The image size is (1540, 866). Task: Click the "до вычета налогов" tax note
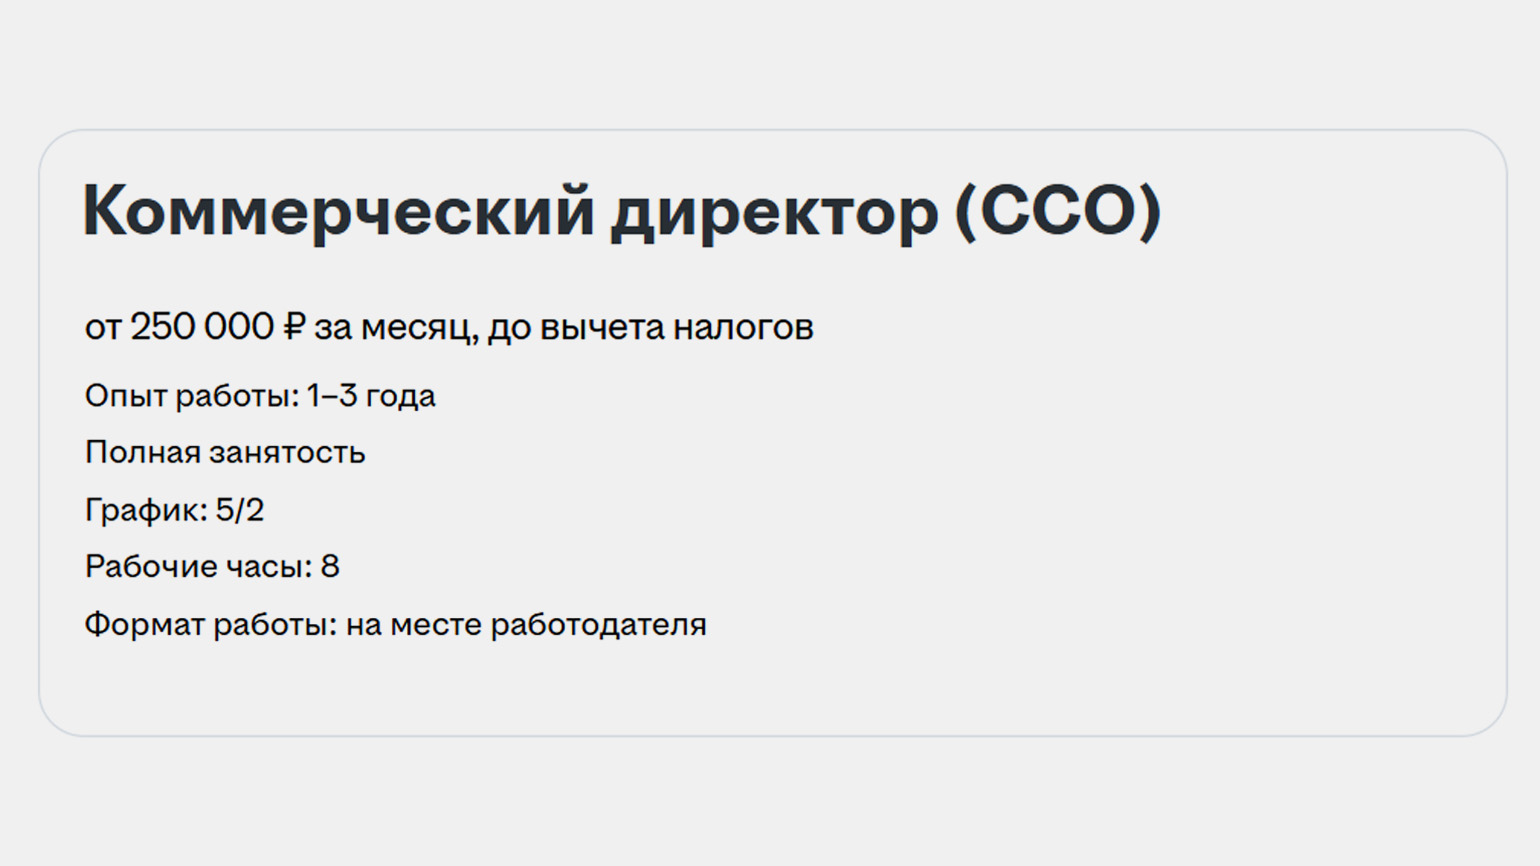tap(651, 327)
